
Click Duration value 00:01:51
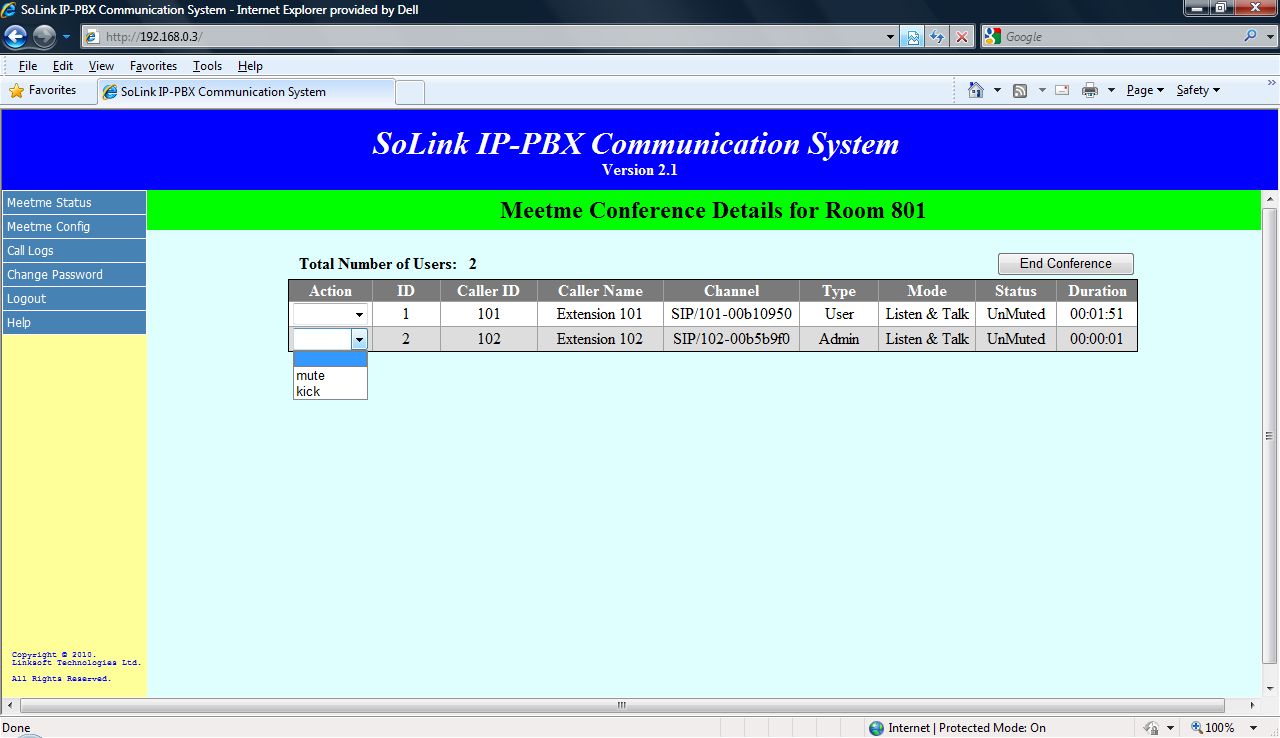pyautogui.click(x=1096, y=314)
